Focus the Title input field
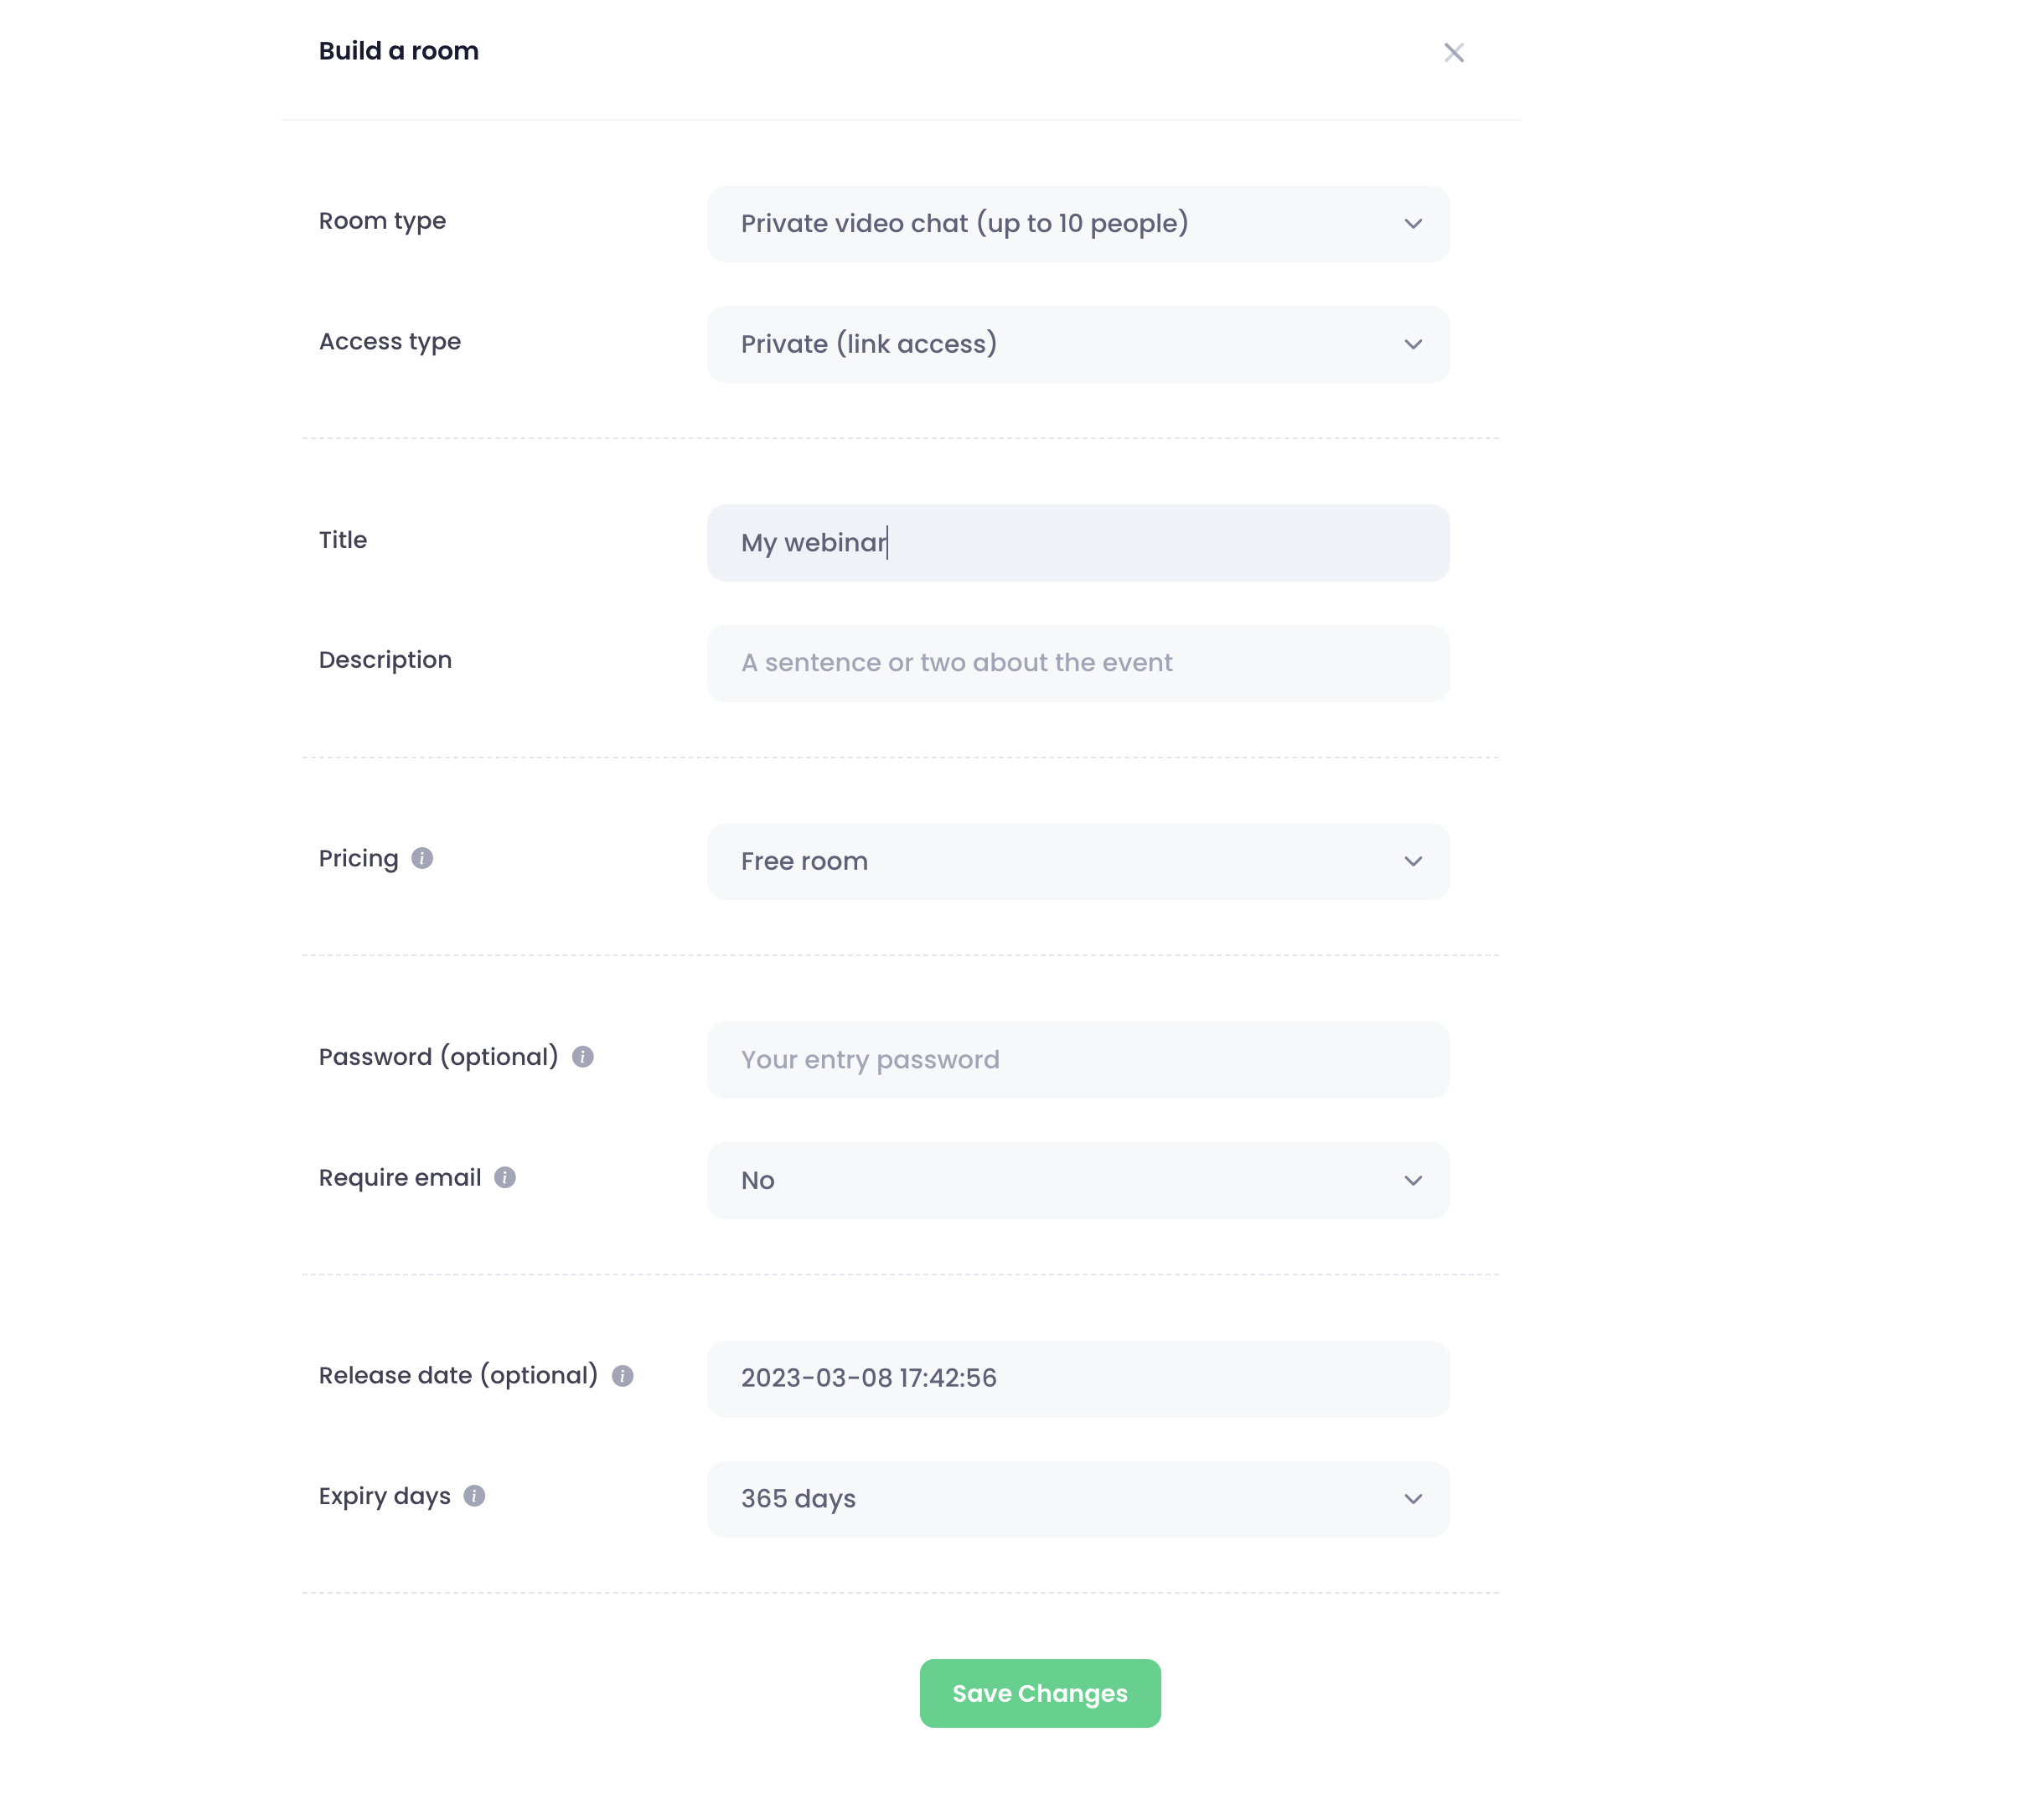Screen dimensions: 2031x1820 click(x=1077, y=543)
